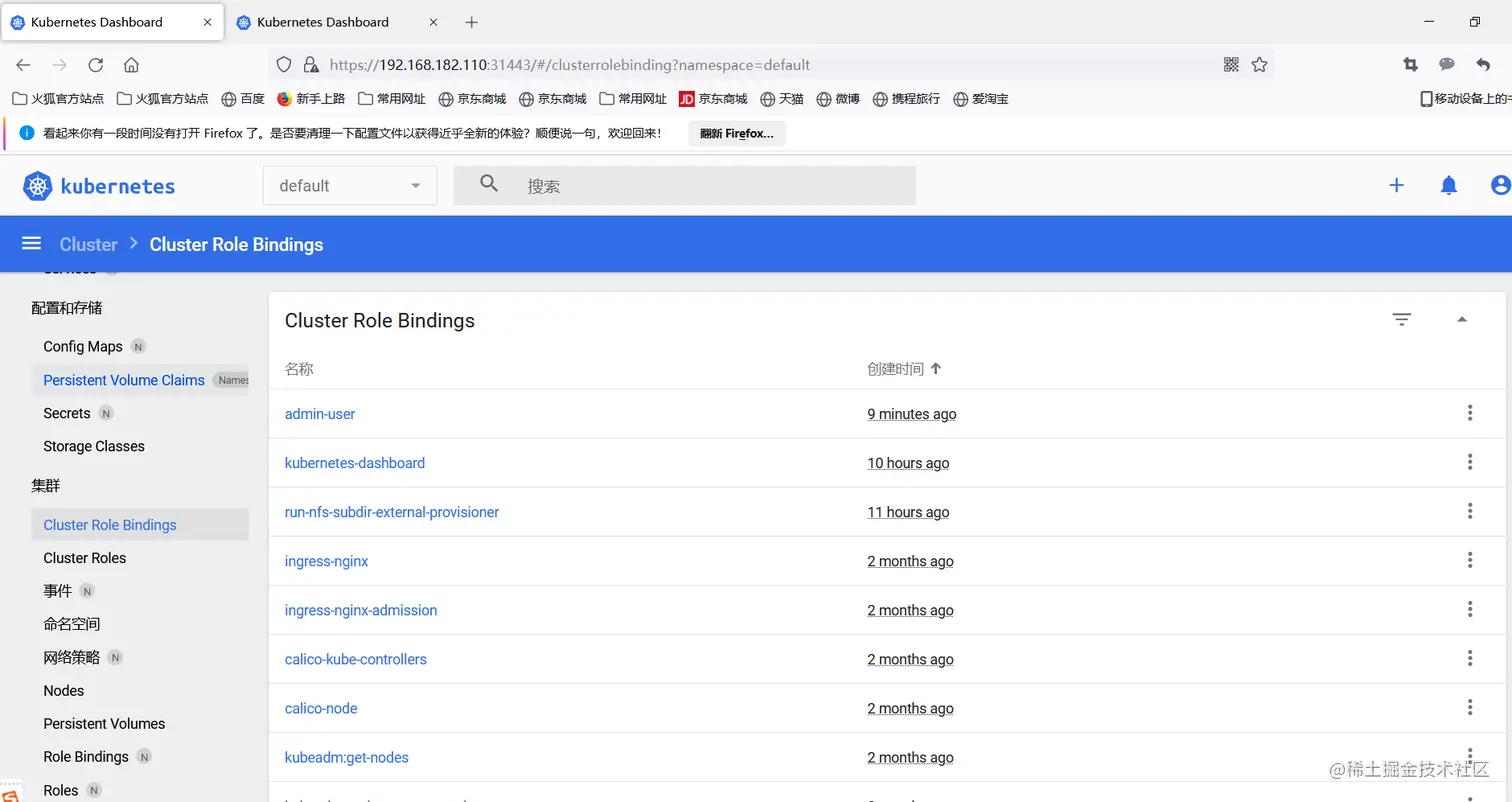Open actions menu for calico-kube-controllers row
The image size is (1512, 802).
coord(1470,658)
